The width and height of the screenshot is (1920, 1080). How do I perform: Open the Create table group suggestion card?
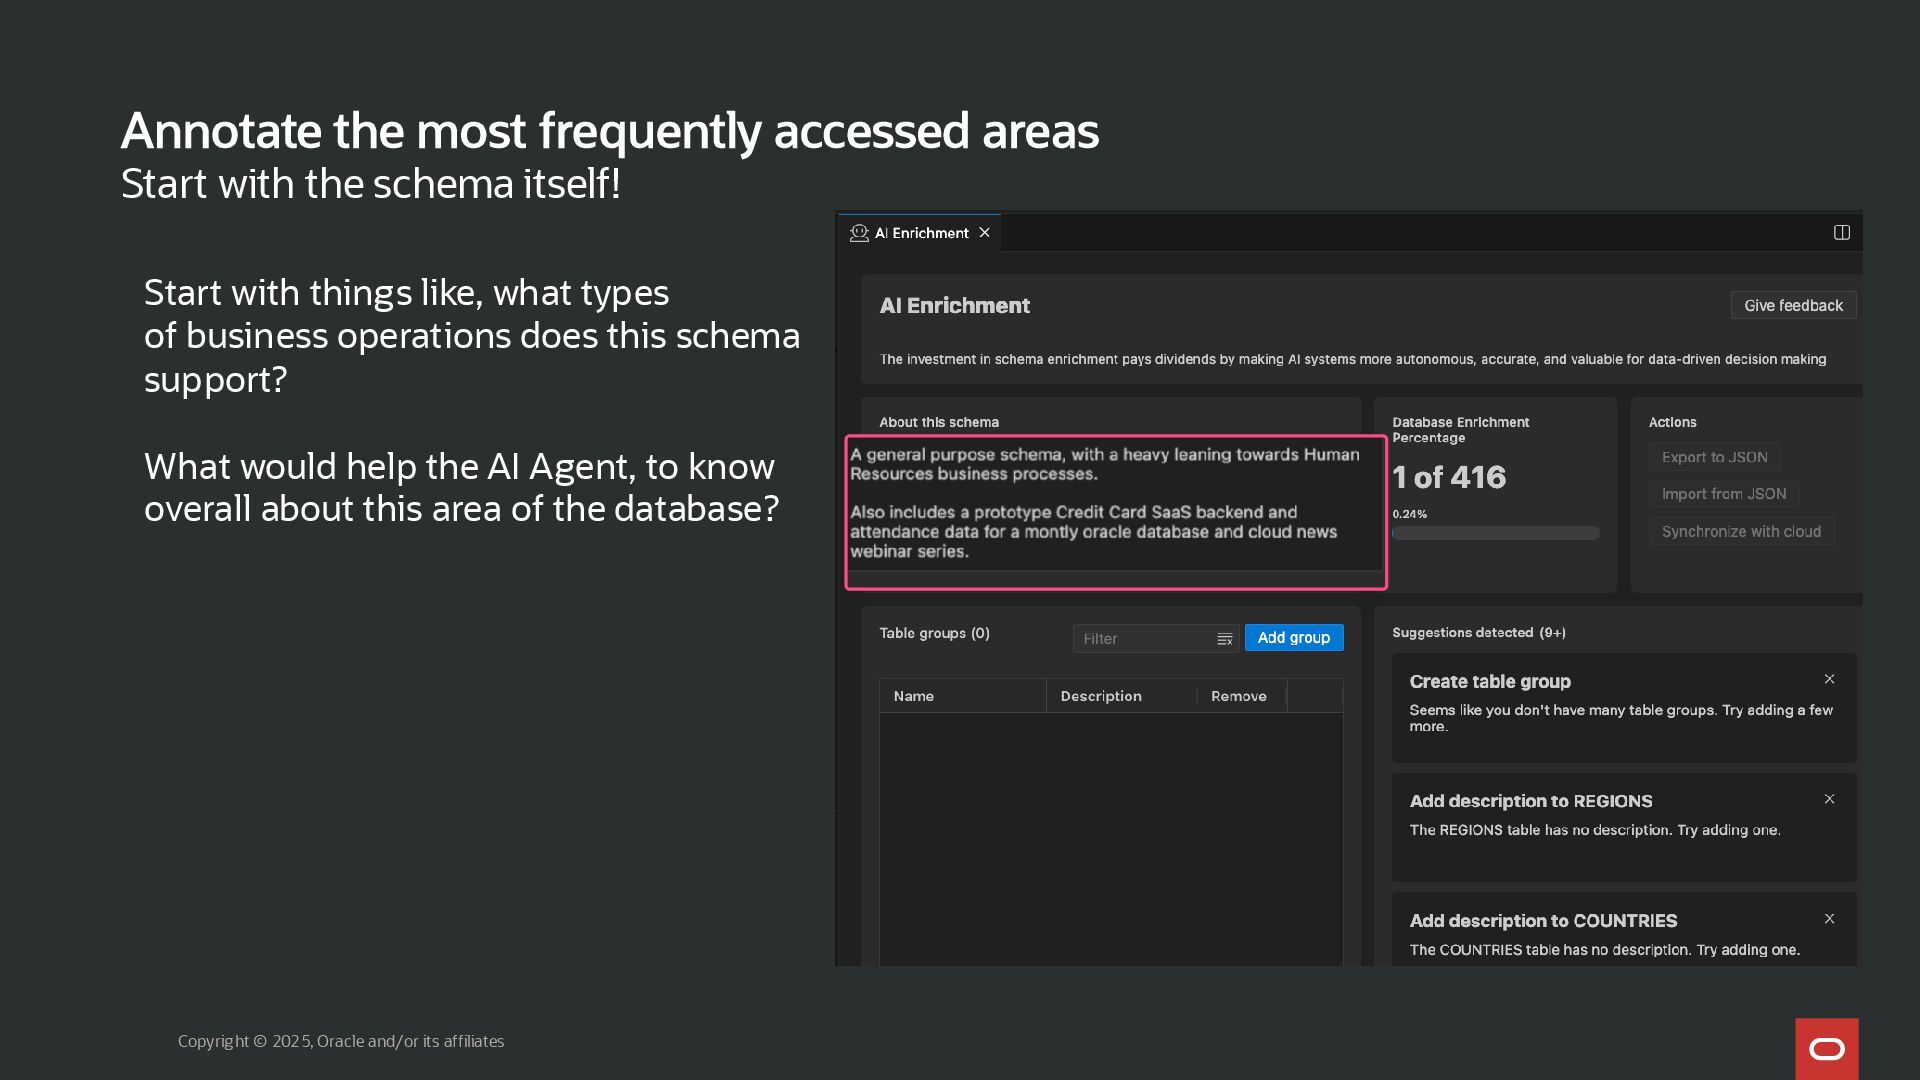tap(1600, 706)
